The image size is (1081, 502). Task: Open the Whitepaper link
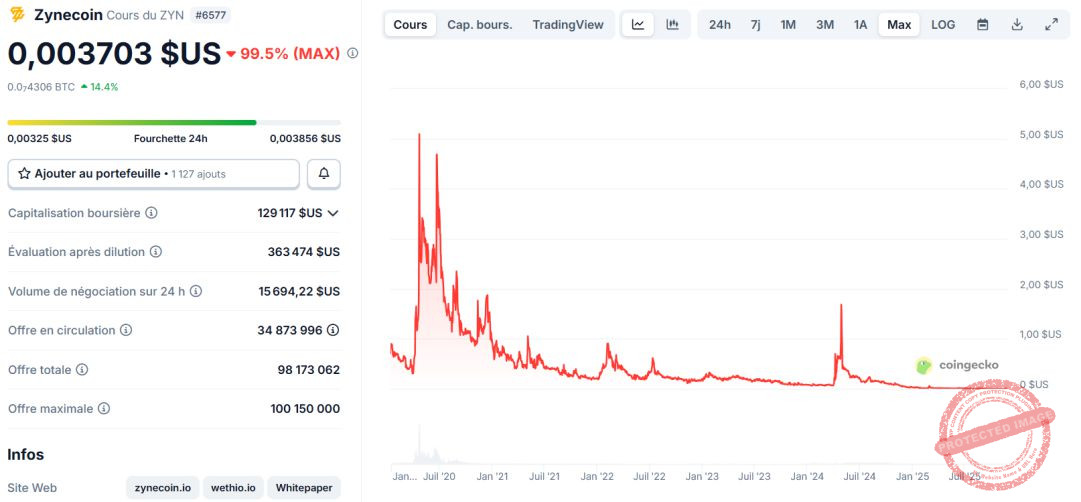[304, 488]
